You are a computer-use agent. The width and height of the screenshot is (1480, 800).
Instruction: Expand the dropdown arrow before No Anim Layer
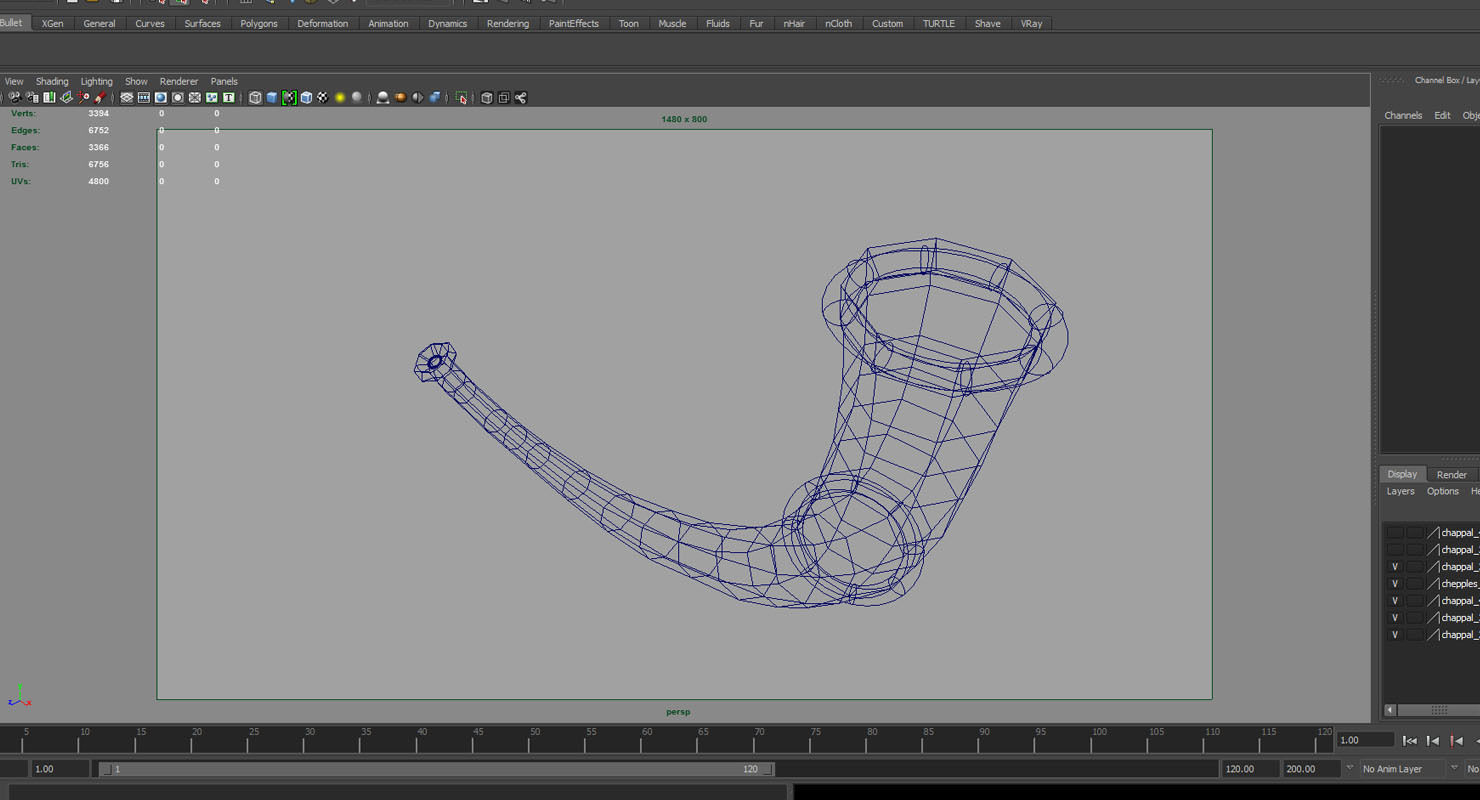coord(1349,769)
